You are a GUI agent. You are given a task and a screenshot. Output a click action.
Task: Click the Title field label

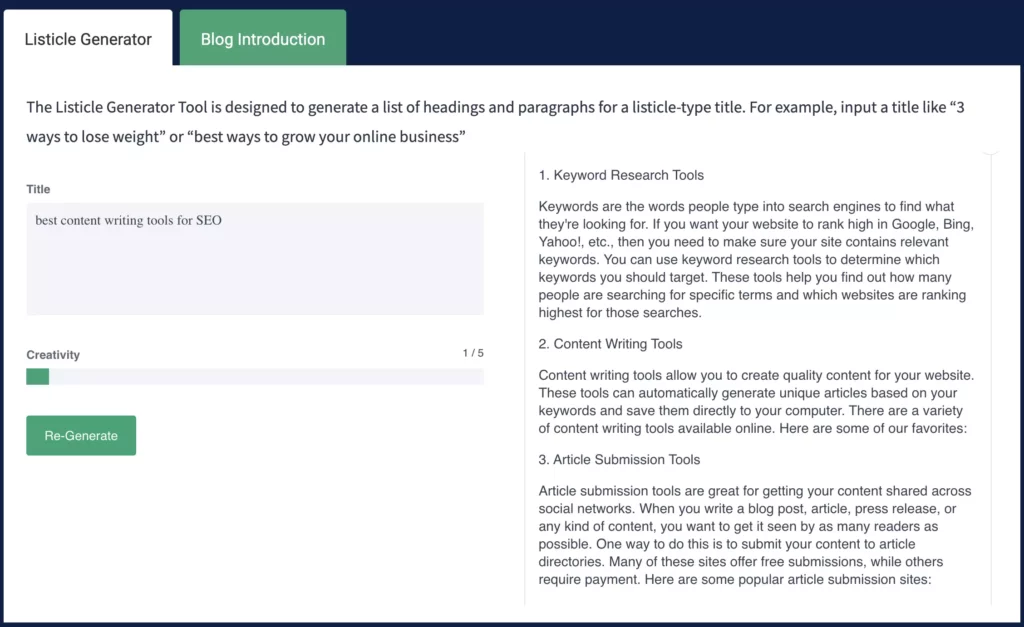pos(37,189)
